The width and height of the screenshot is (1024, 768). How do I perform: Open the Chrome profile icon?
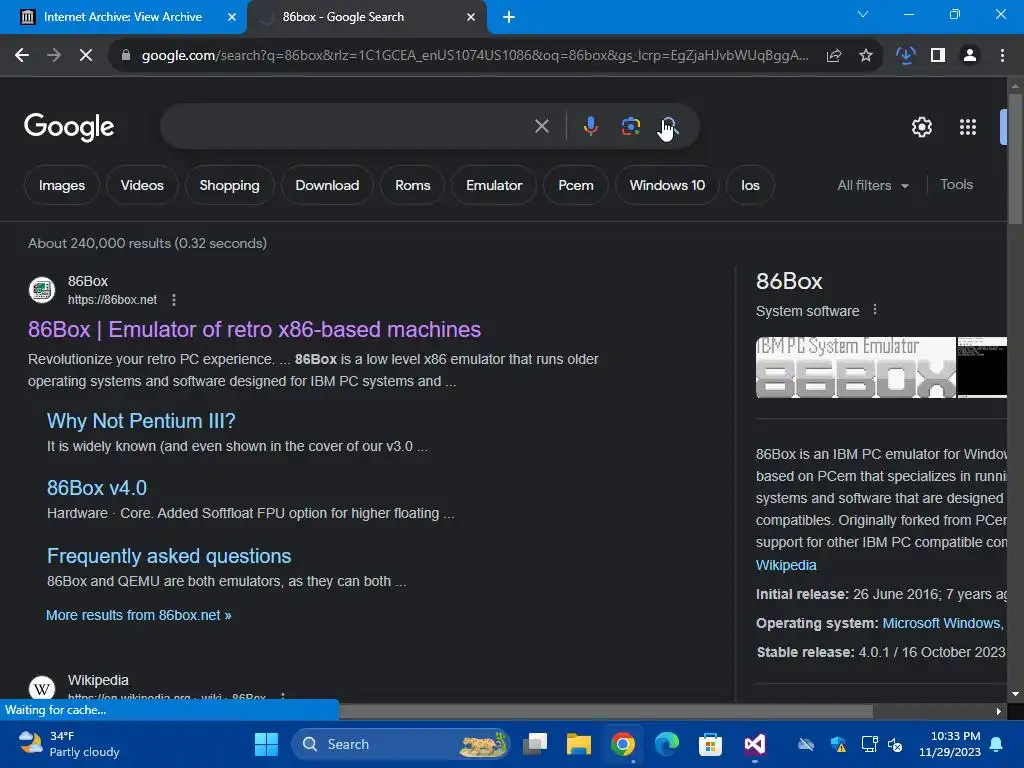click(970, 56)
